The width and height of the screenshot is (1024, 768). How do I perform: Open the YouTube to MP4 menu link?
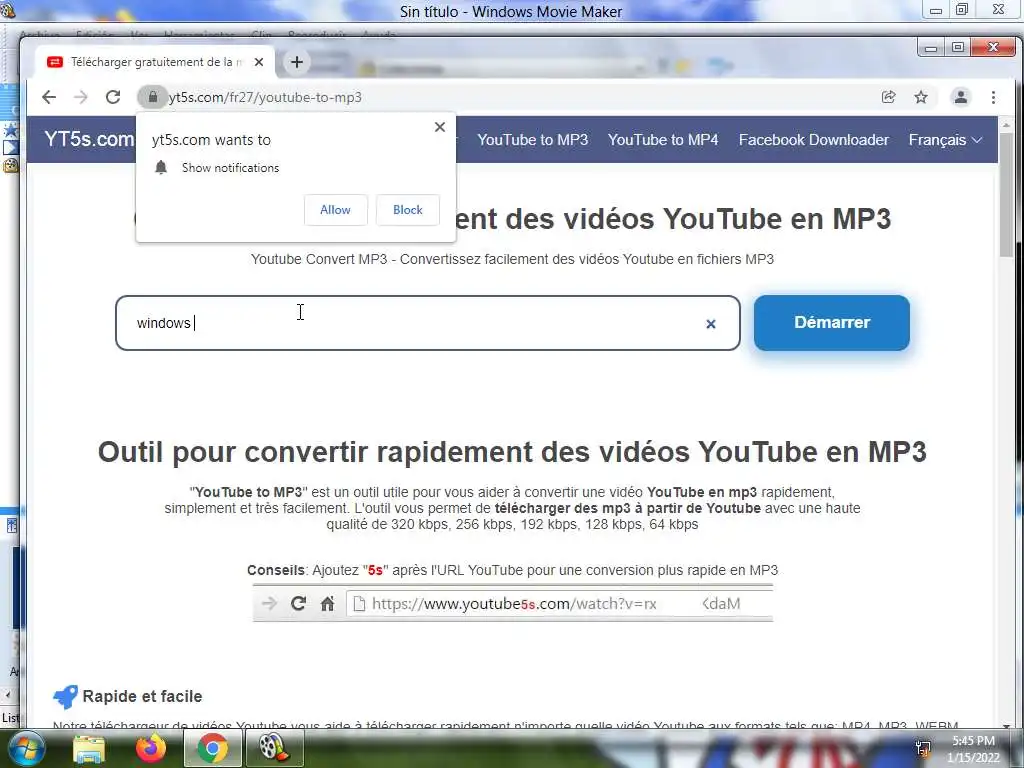[x=663, y=140]
